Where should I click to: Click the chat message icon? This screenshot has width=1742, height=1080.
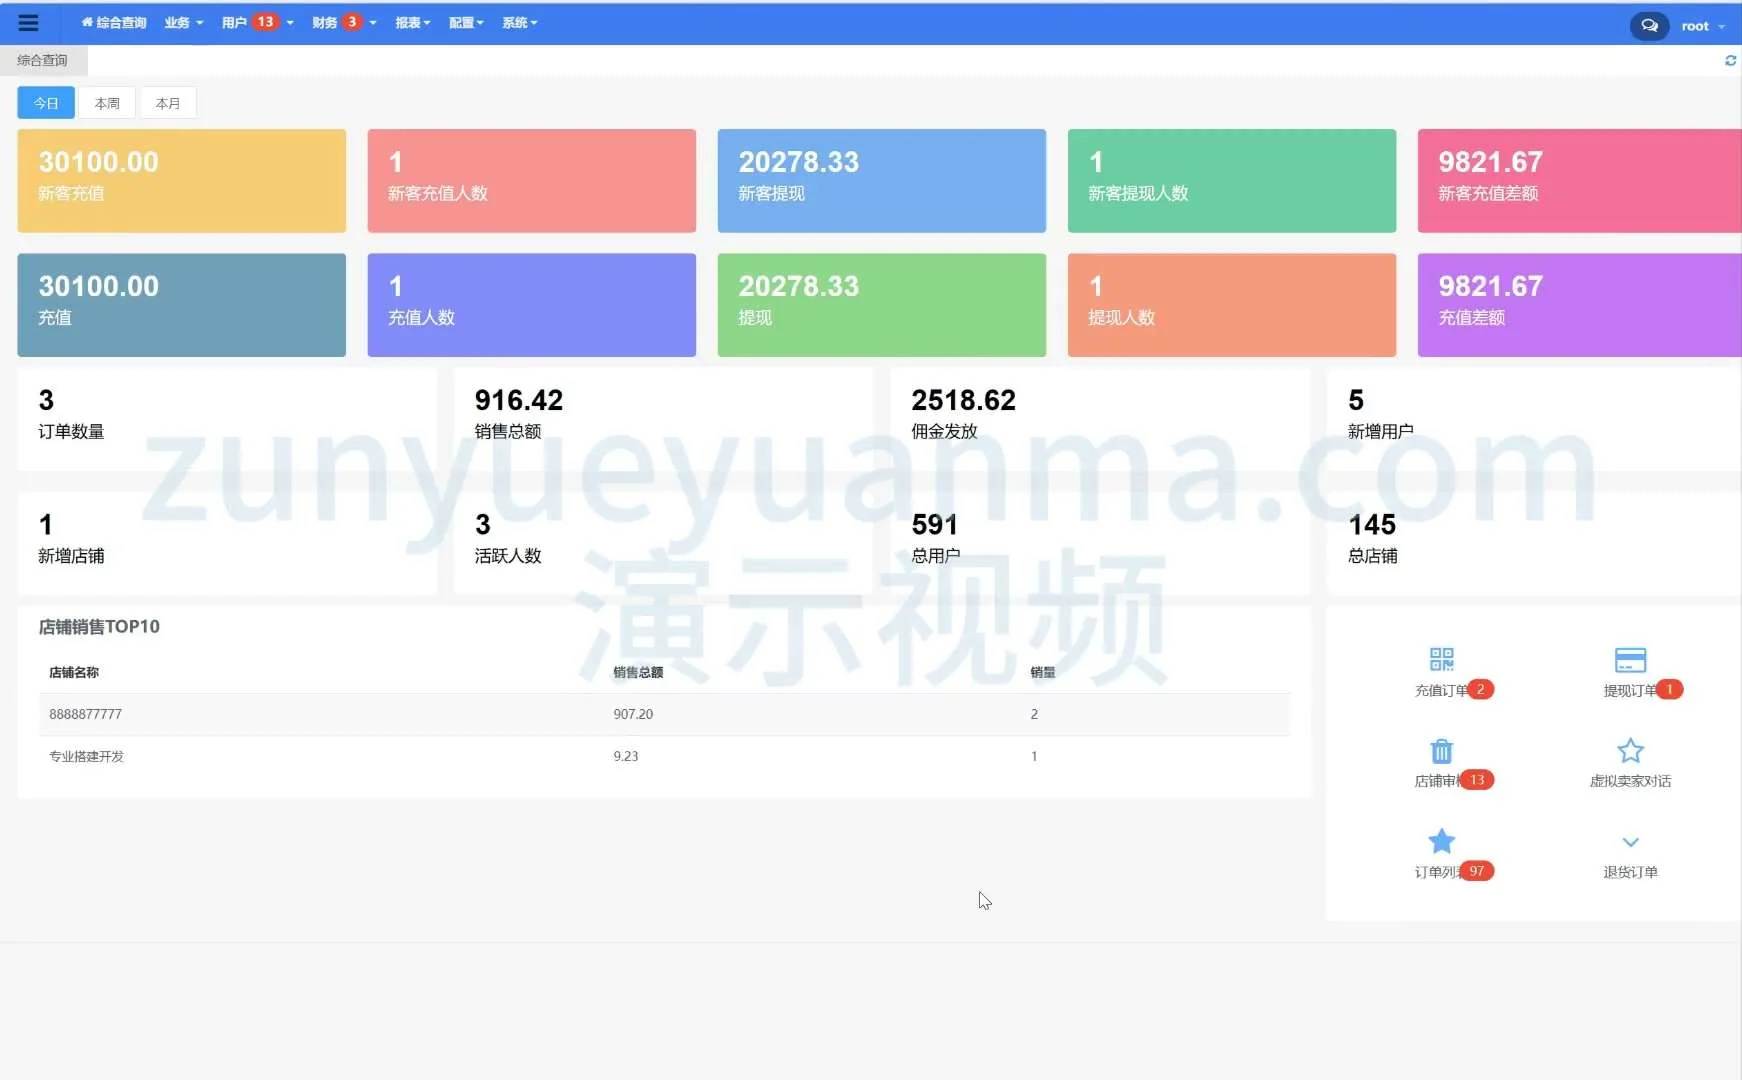[1649, 26]
